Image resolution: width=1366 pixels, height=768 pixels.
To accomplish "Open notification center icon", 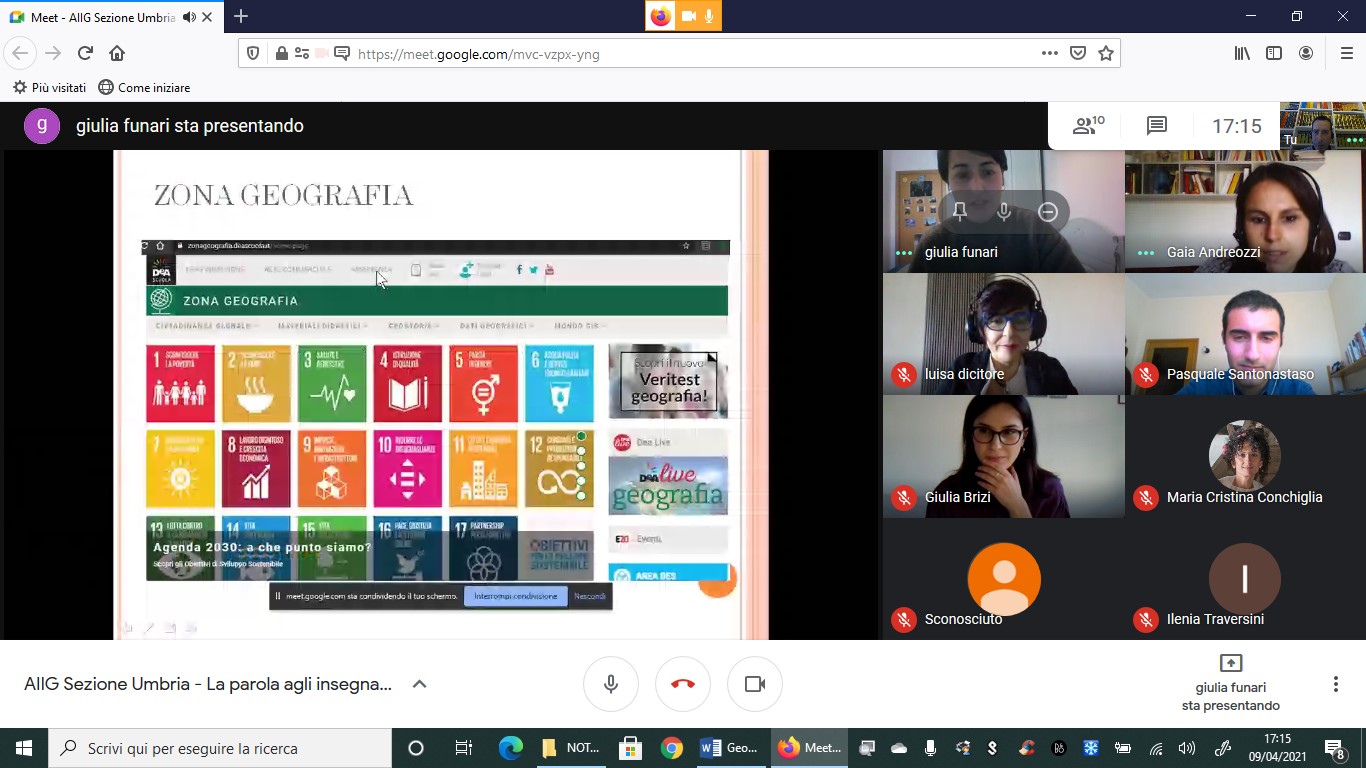I will coord(1335,748).
